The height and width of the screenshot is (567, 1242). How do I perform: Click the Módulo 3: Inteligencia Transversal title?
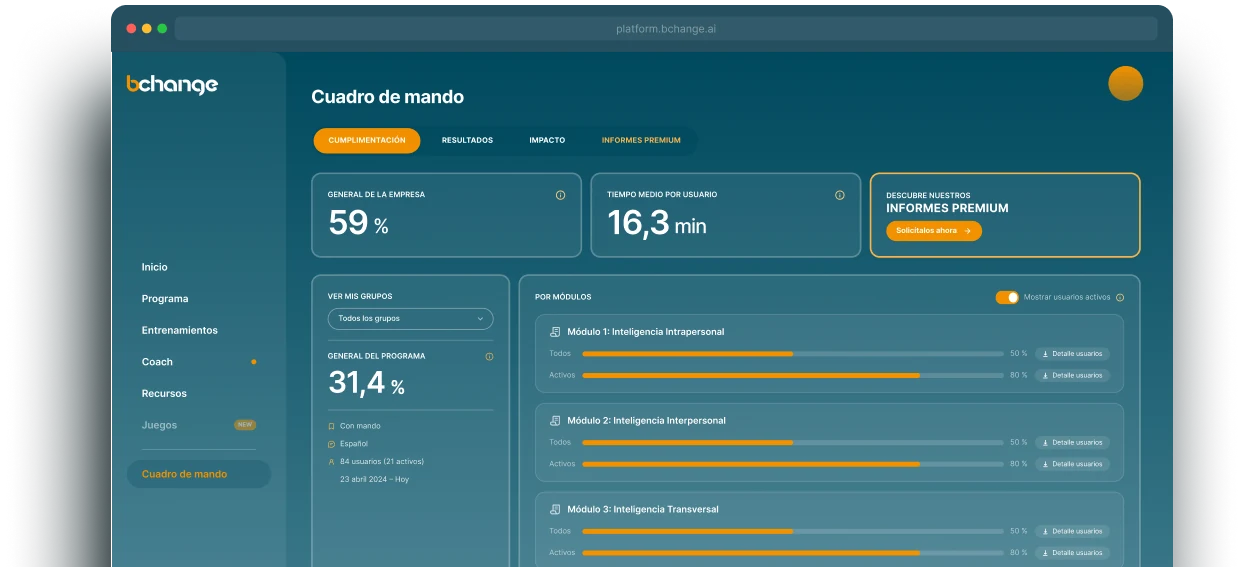[643, 509]
